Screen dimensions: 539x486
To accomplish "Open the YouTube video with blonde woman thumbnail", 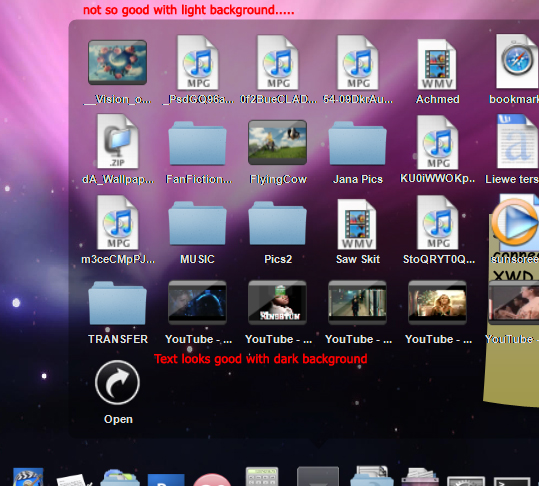I will (x=437, y=302).
